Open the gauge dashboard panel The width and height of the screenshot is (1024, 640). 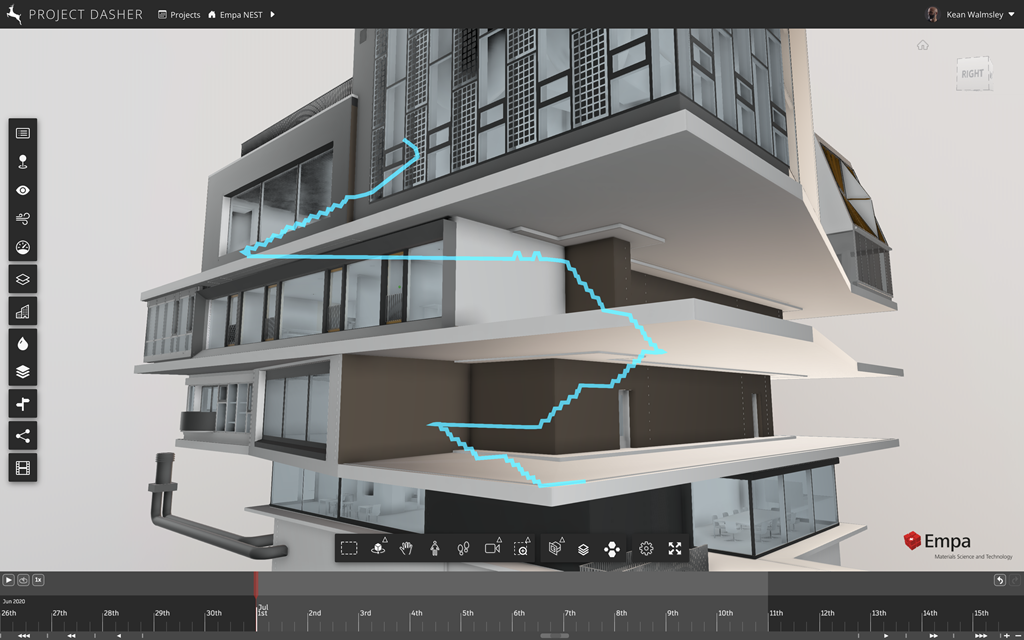tap(23, 247)
